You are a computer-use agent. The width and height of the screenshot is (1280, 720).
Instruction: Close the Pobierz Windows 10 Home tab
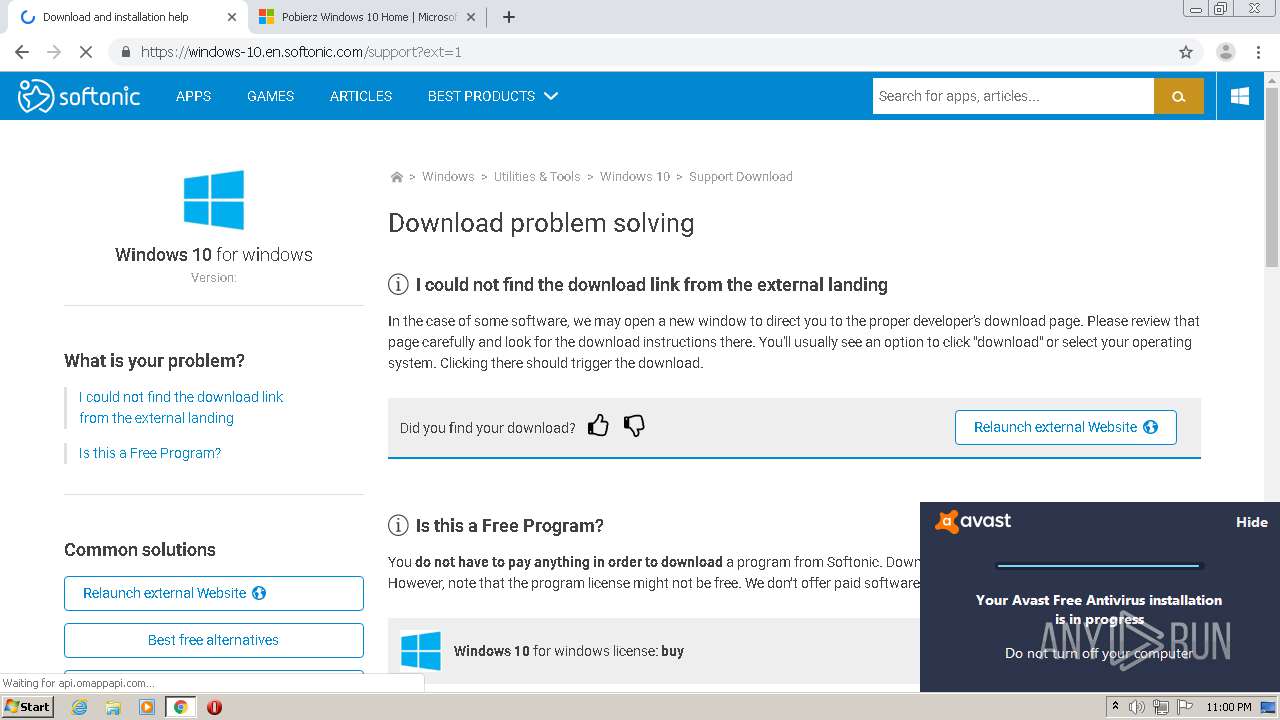[x=471, y=17]
